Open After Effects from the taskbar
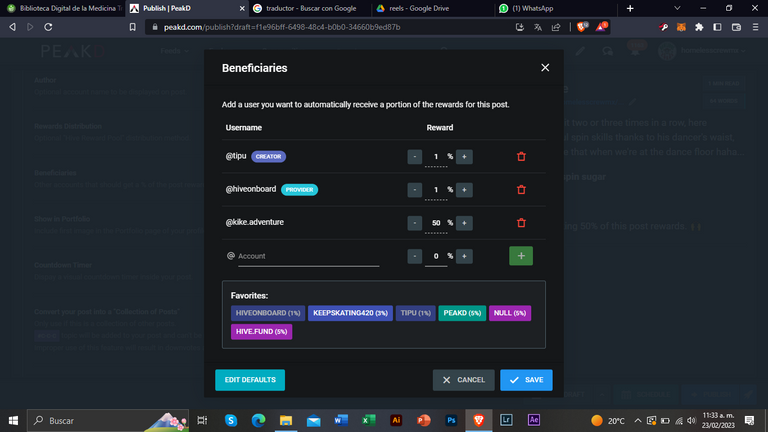This screenshot has height=432, width=768. click(x=534, y=420)
